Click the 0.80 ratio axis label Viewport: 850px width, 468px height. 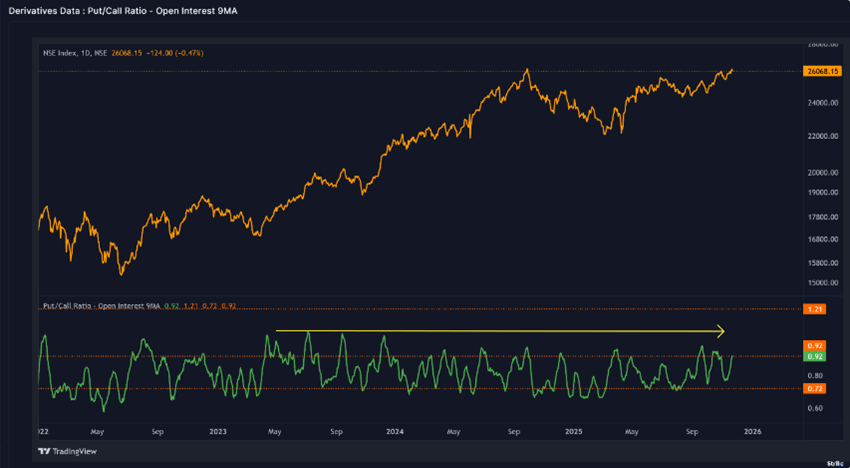pyautogui.click(x=813, y=376)
